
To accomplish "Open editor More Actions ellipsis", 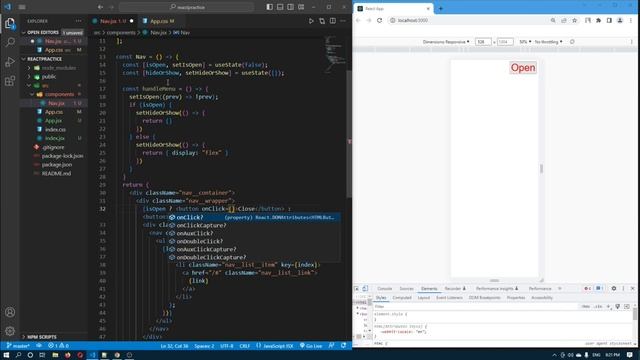I will tap(343, 21).
